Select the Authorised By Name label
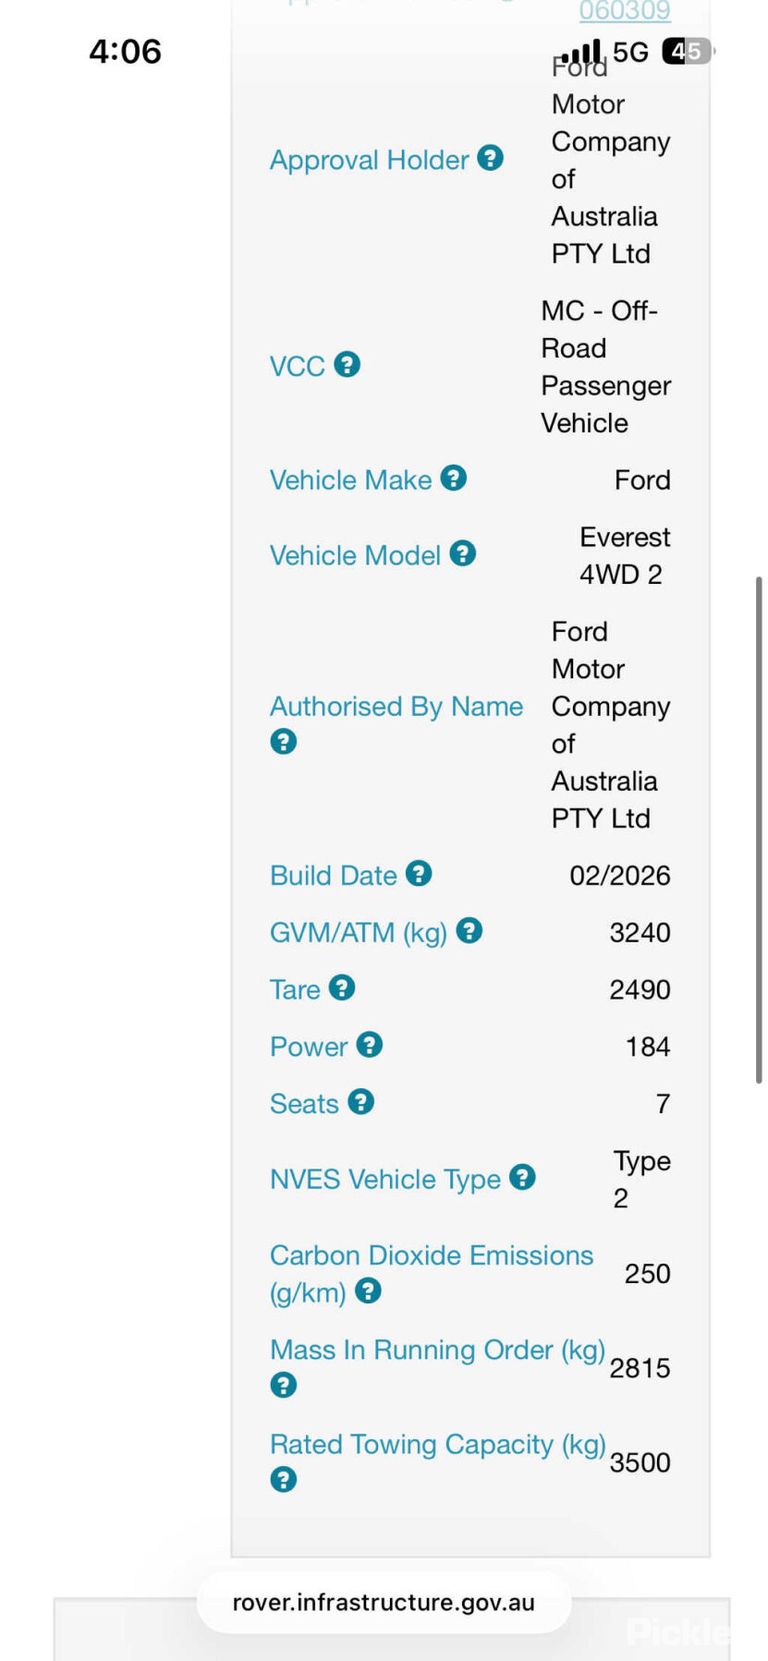This screenshot has width=768, height=1661. coord(396,706)
